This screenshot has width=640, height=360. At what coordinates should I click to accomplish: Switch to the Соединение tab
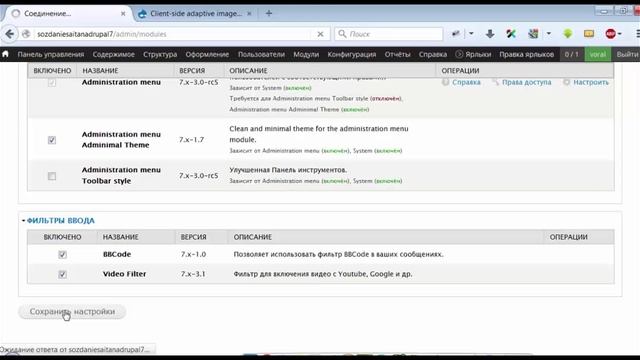pyautogui.click(x=67, y=13)
